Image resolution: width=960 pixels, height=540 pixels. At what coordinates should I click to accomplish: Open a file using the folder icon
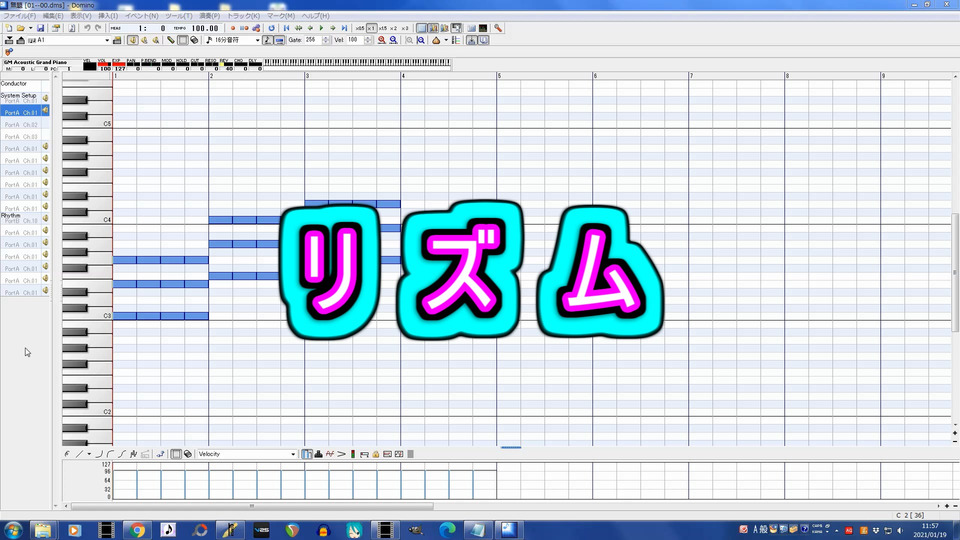20,28
